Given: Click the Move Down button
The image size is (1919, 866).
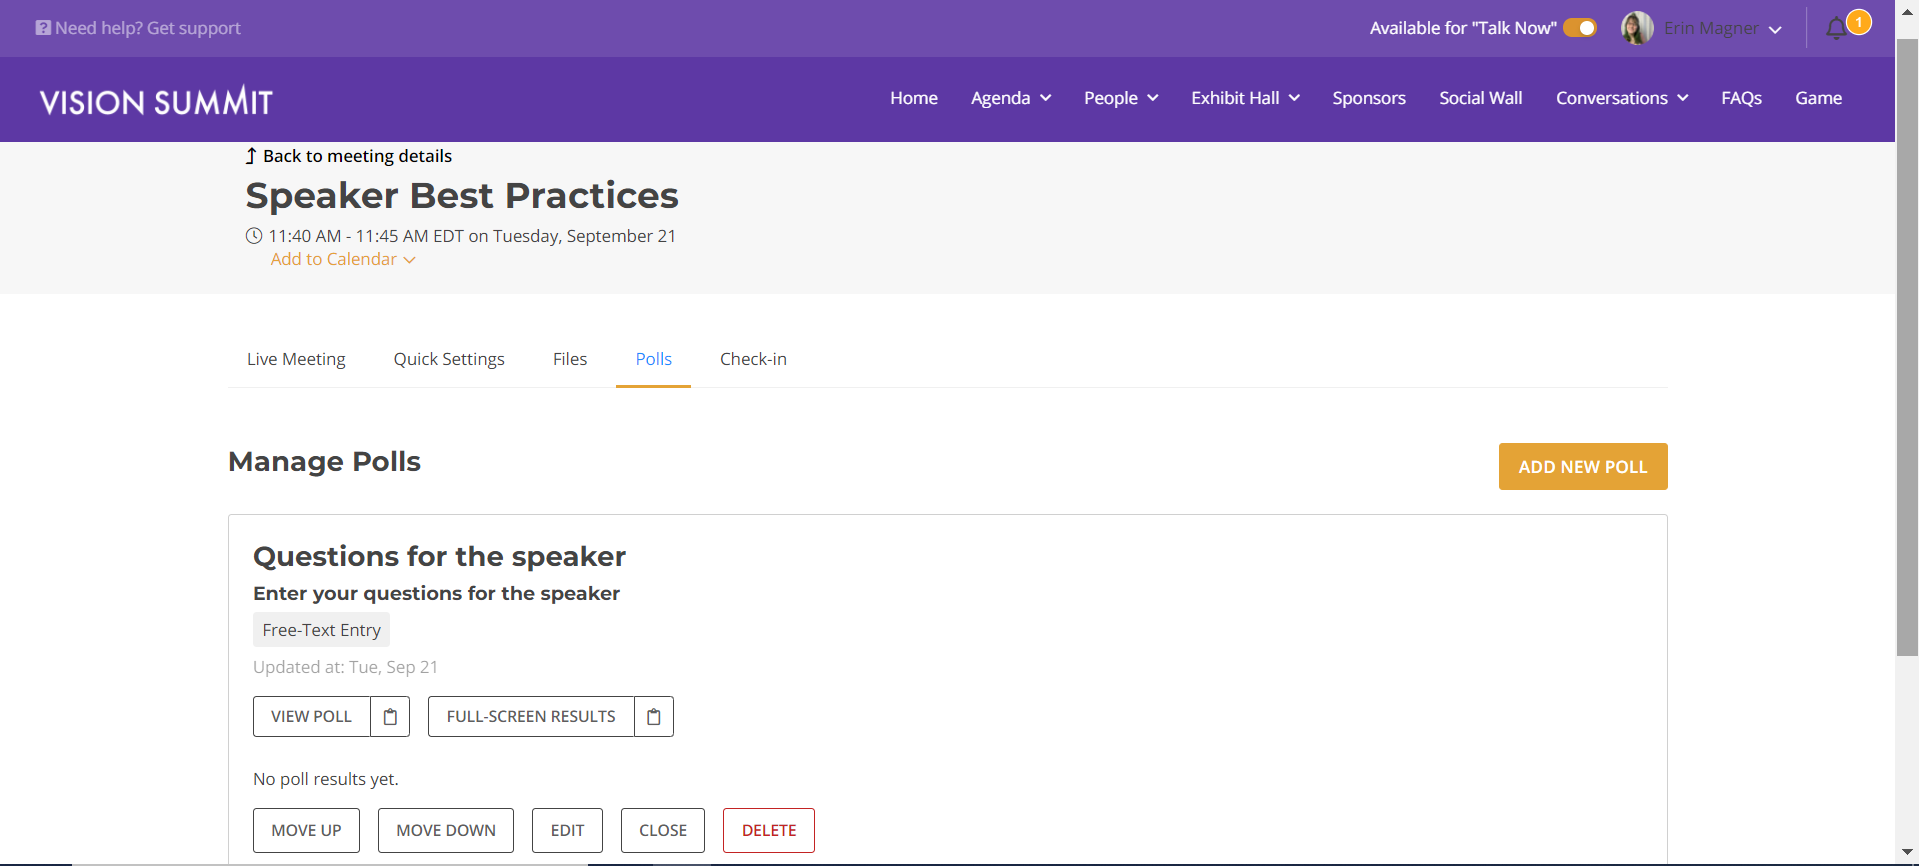Looking at the screenshot, I should 446,831.
